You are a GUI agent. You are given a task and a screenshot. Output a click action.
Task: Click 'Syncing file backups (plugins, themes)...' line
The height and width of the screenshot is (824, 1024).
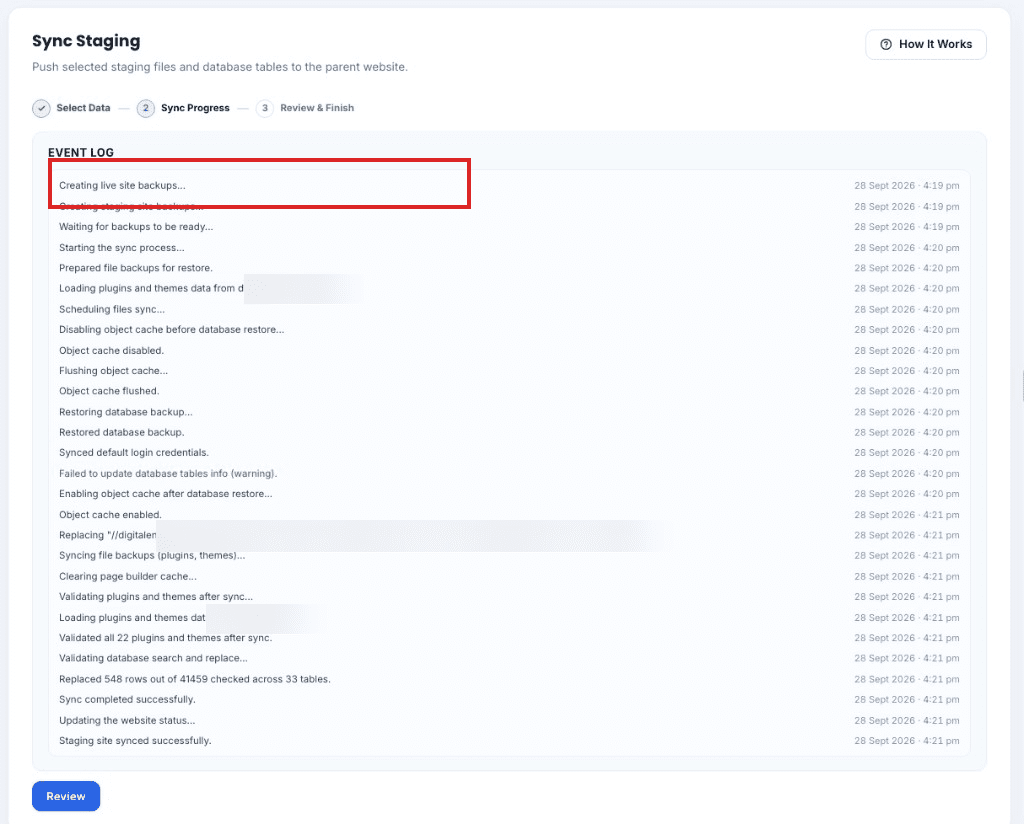152,555
